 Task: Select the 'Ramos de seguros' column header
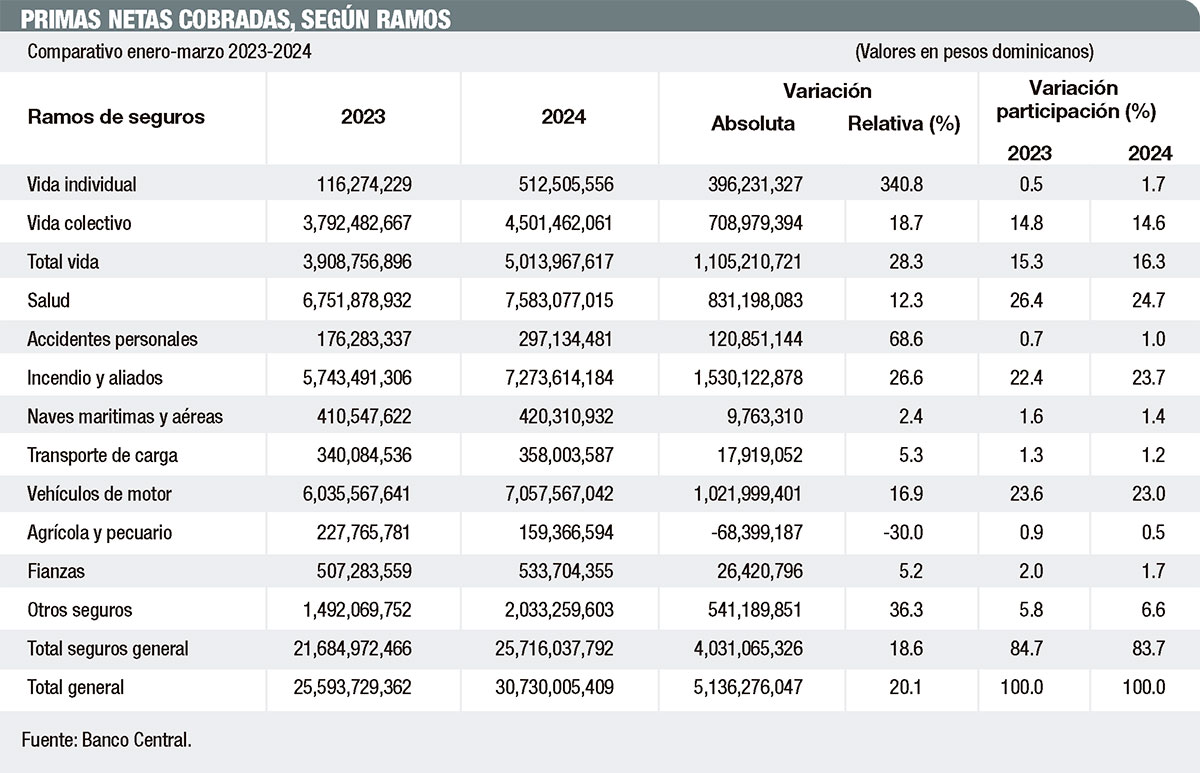pyautogui.click(x=116, y=117)
